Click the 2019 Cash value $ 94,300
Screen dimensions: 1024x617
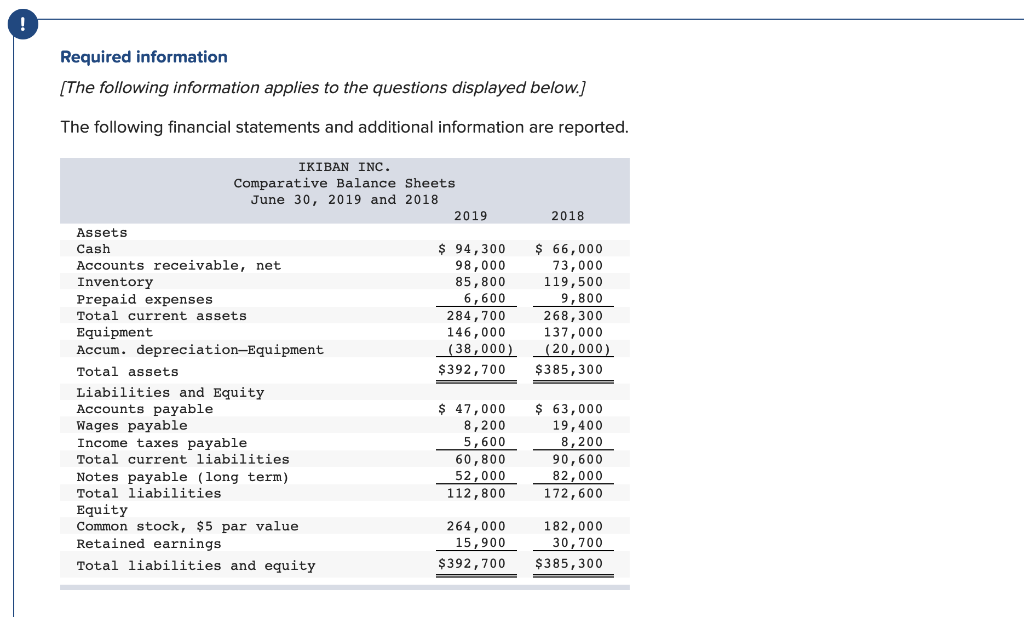click(472, 249)
